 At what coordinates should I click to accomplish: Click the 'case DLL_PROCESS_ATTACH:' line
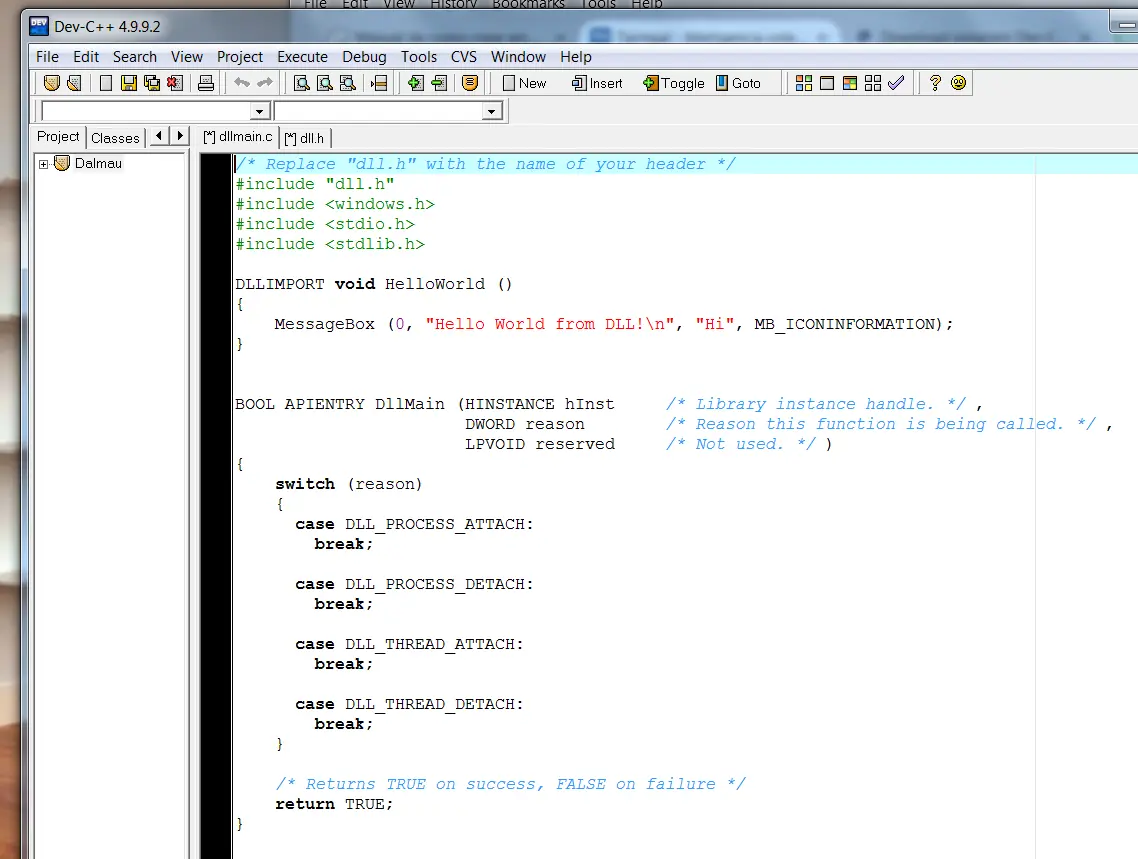(414, 524)
